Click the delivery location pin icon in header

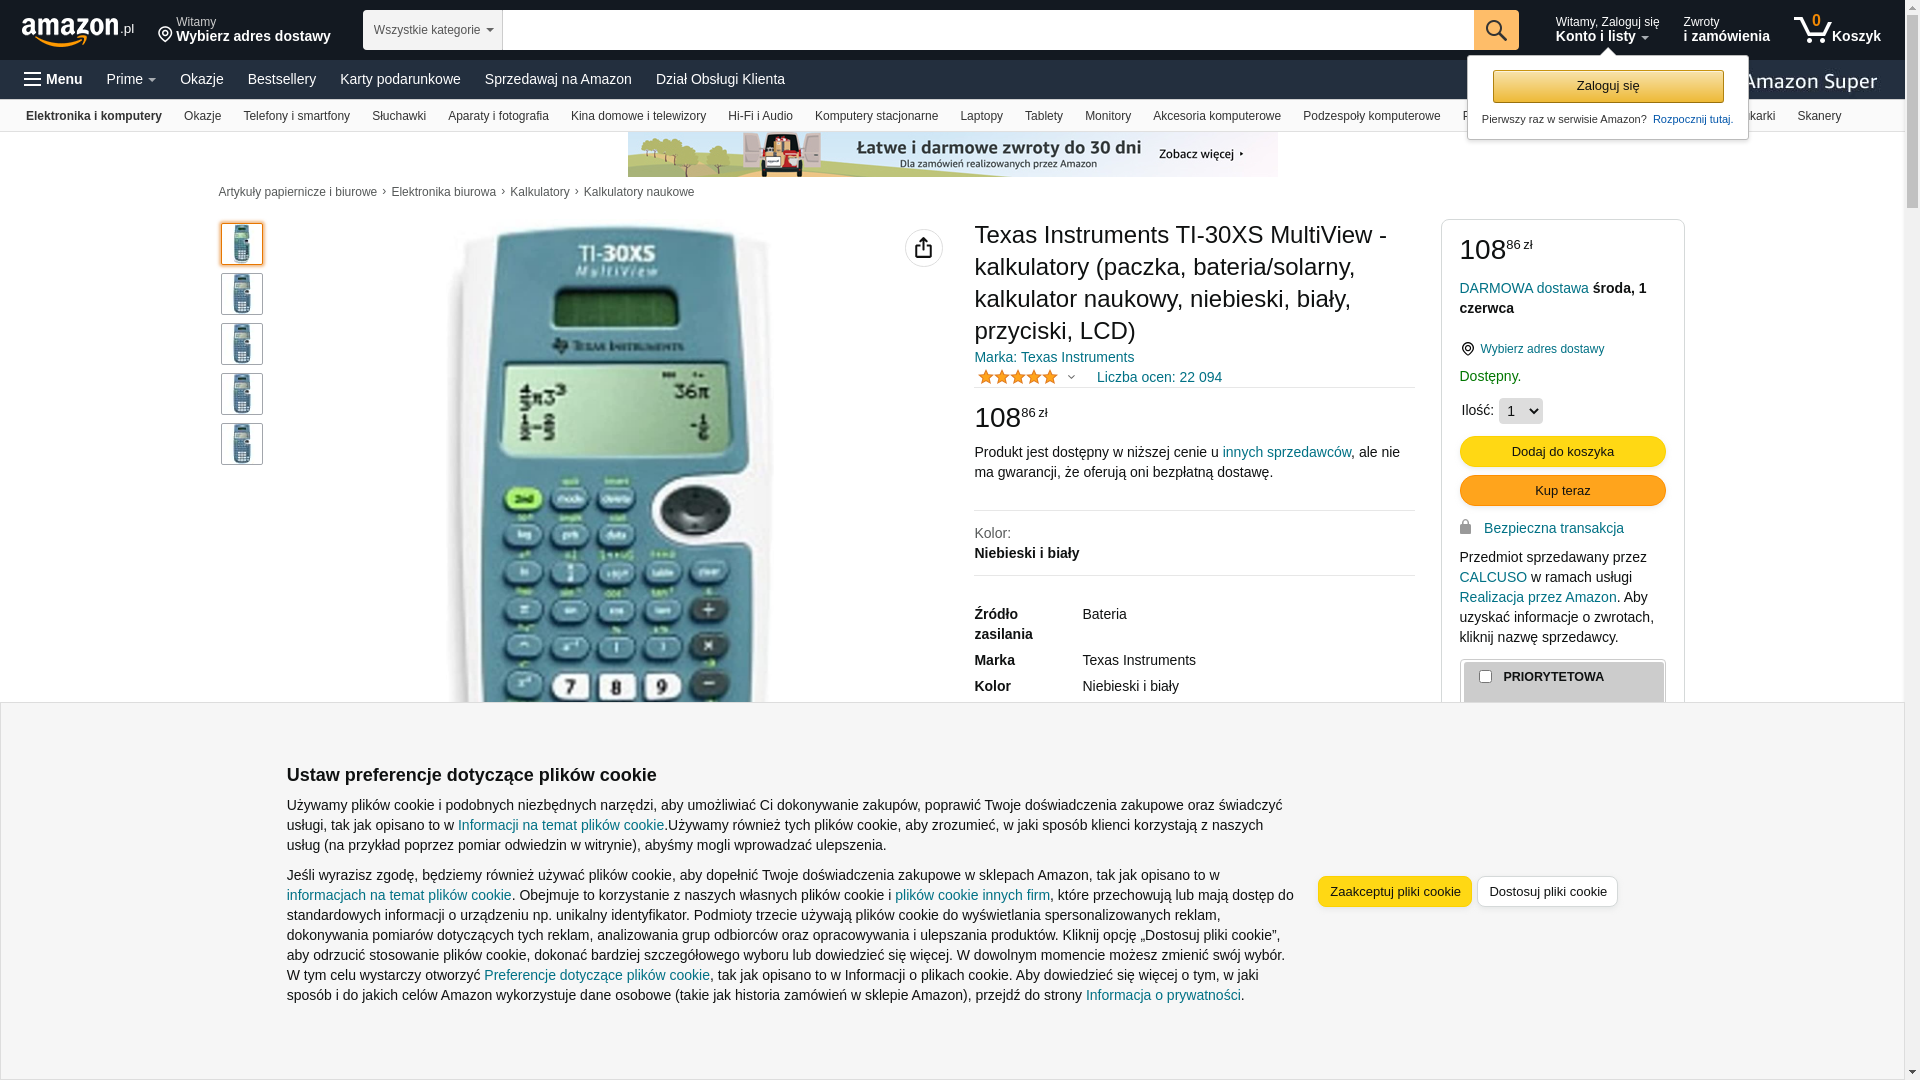pyautogui.click(x=165, y=35)
